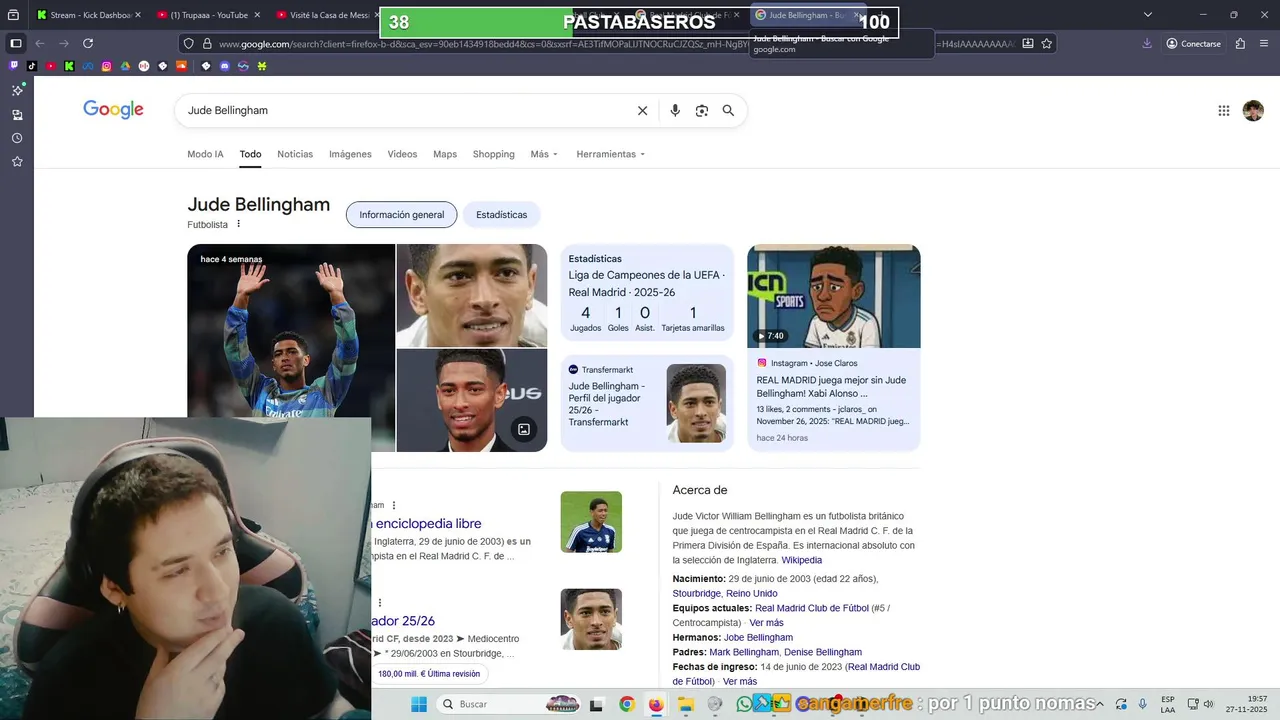Screen dimensions: 1280x720
Task: Open the Maps results tab
Action: pos(445,154)
